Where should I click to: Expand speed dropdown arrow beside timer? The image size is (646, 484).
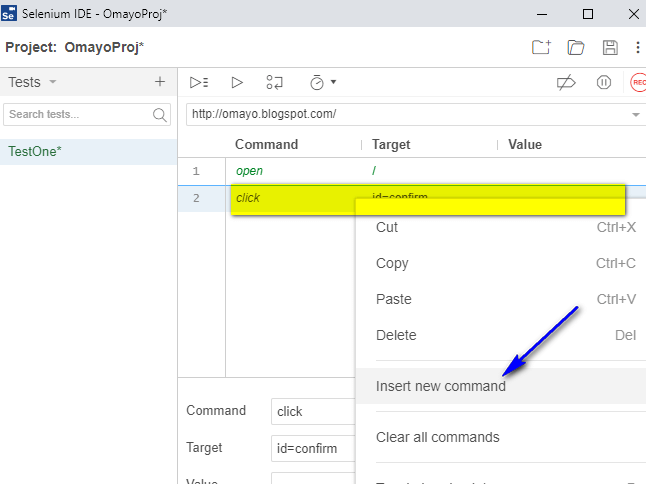(333, 82)
